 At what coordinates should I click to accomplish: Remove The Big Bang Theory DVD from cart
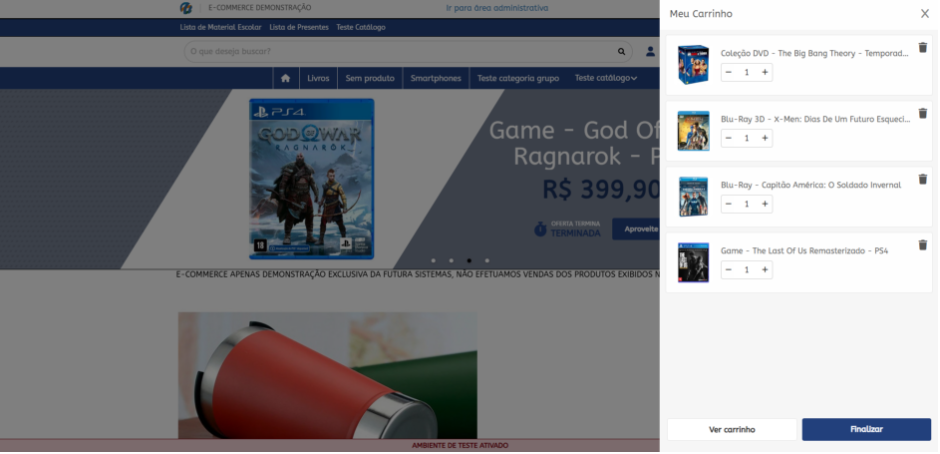(923, 47)
